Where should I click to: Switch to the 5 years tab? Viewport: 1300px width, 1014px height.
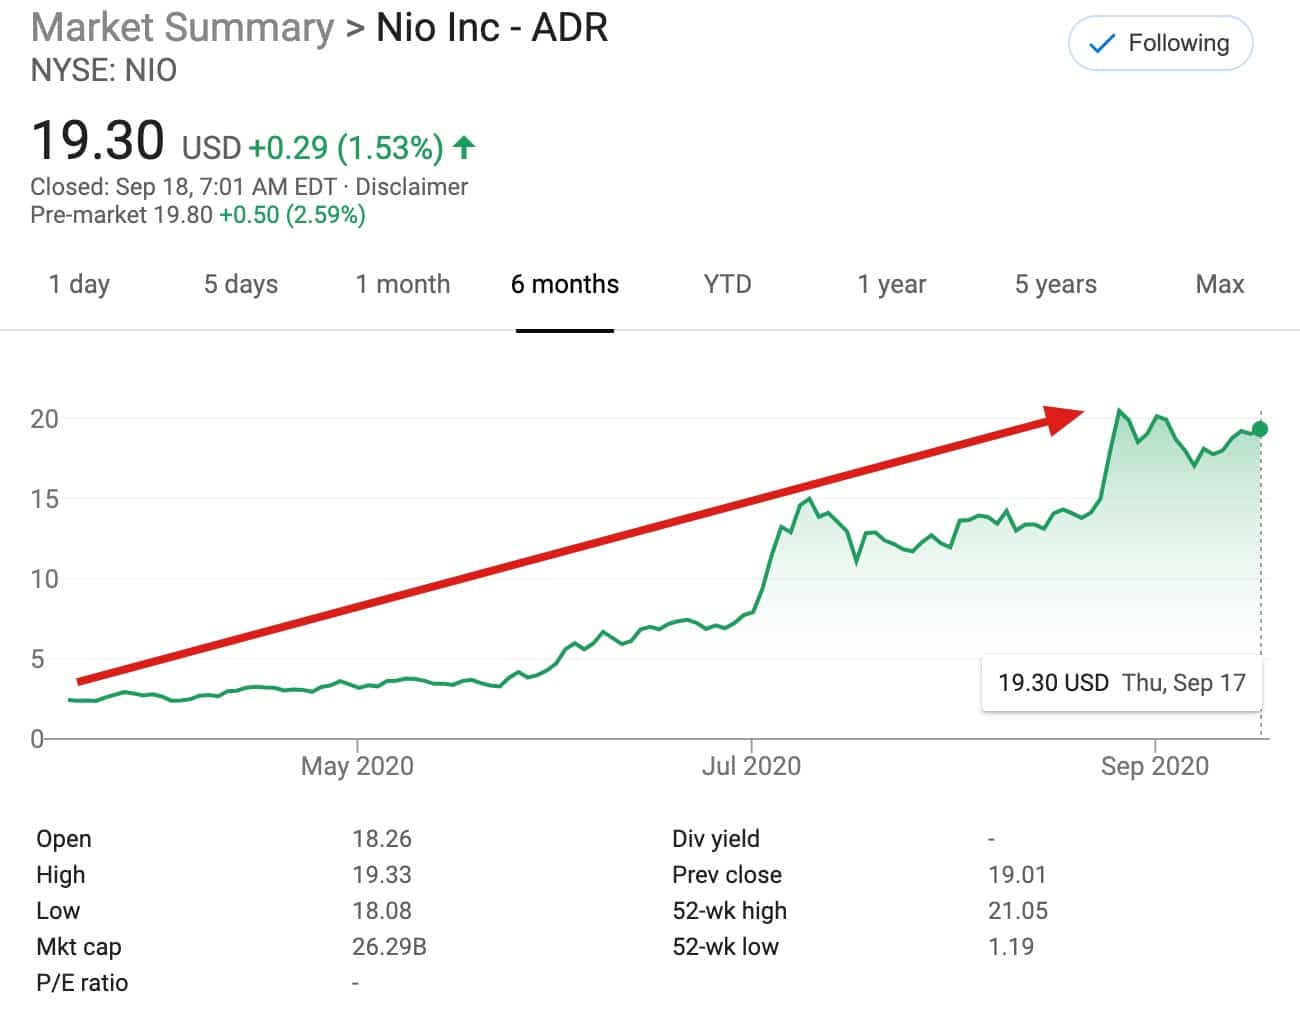[1055, 284]
